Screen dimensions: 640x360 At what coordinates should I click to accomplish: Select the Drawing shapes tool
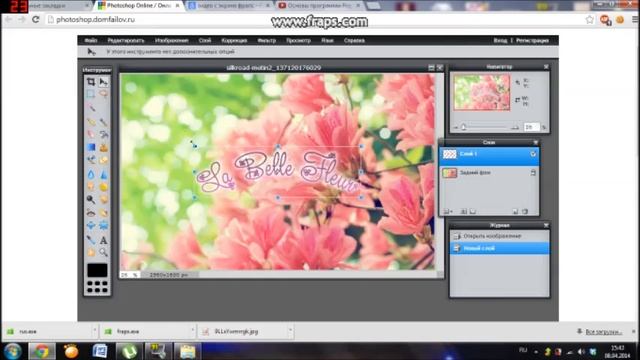pyautogui.click(x=103, y=160)
